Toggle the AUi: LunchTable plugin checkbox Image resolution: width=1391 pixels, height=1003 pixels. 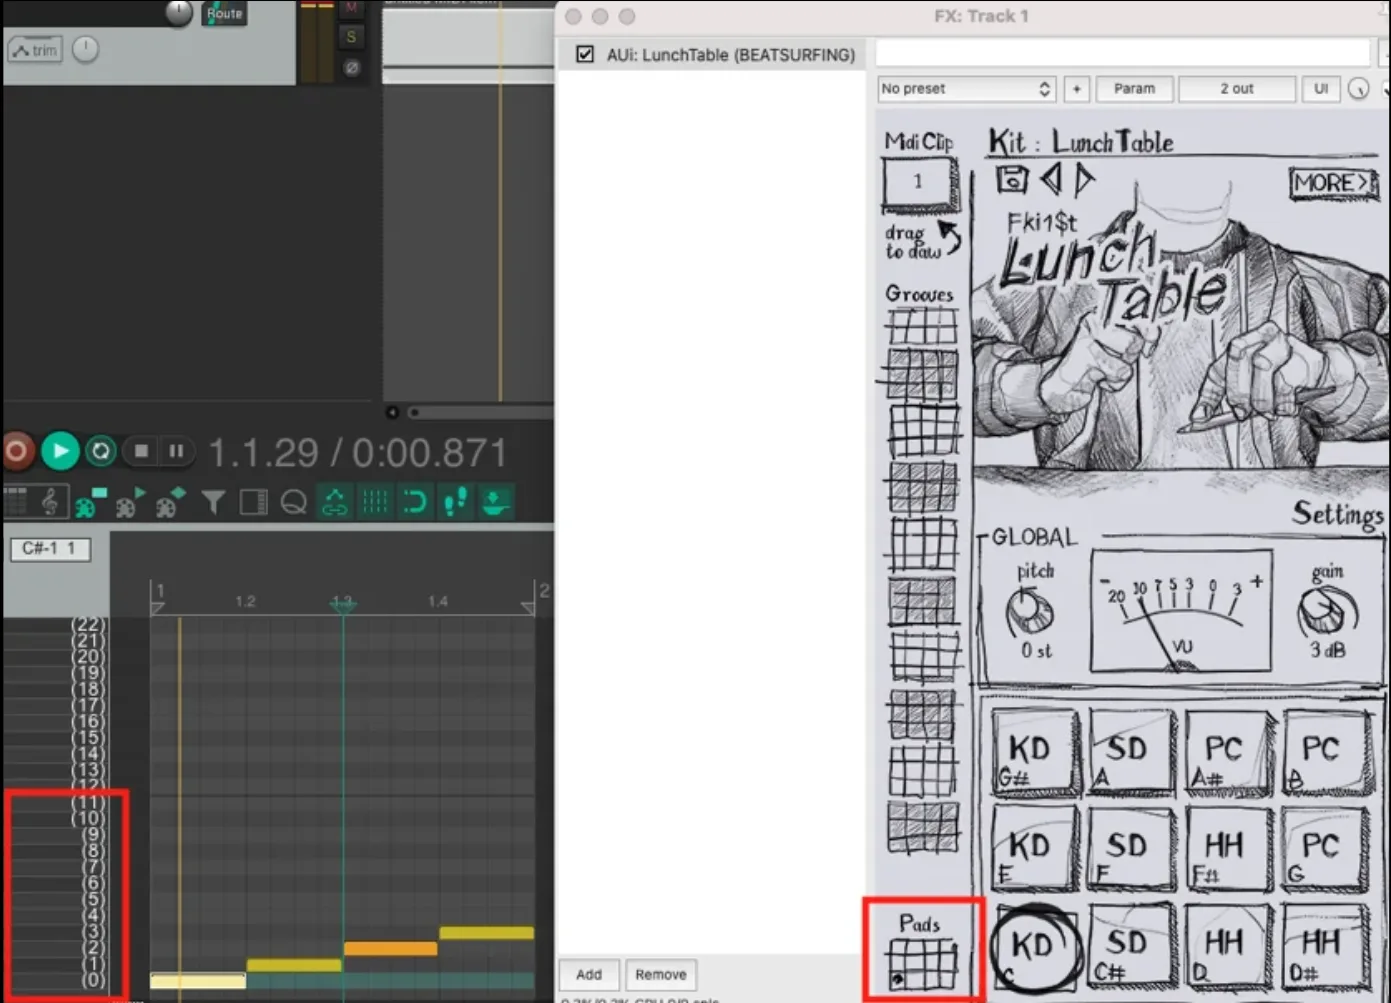[x=585, y=54]
